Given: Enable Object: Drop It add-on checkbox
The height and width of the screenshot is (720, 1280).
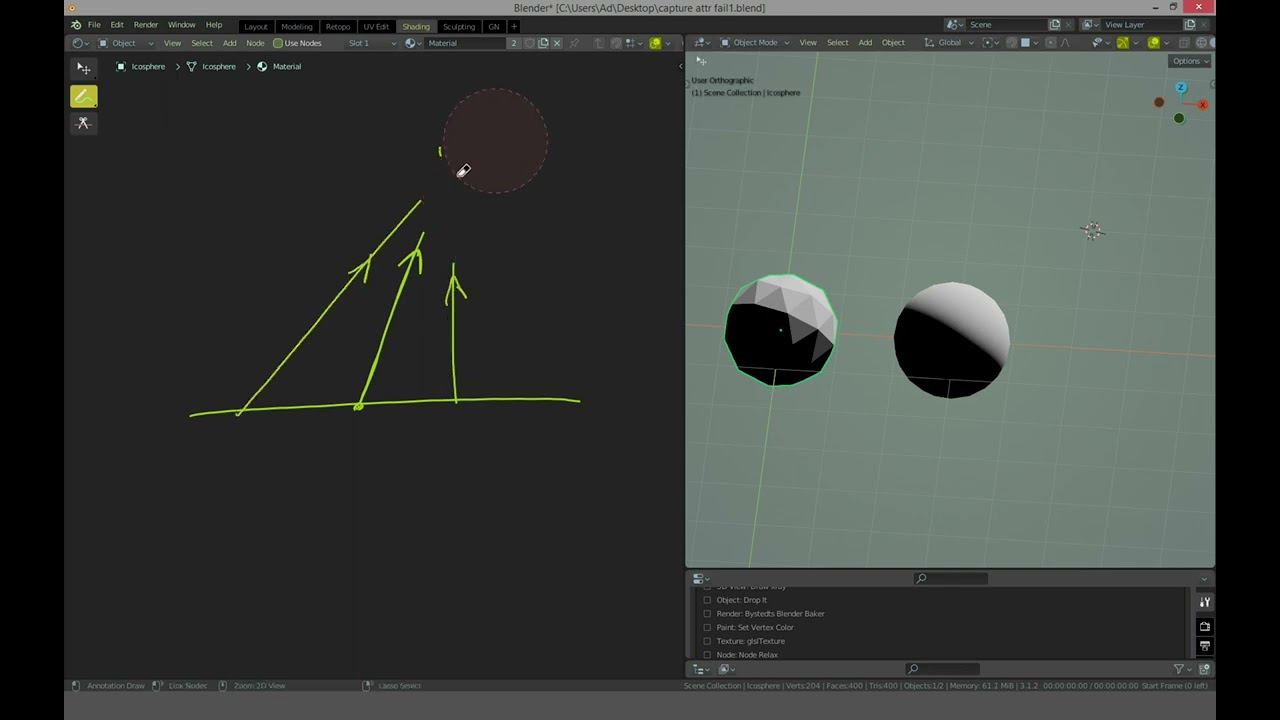Looking at the screenshot, I should pos(707,600).
